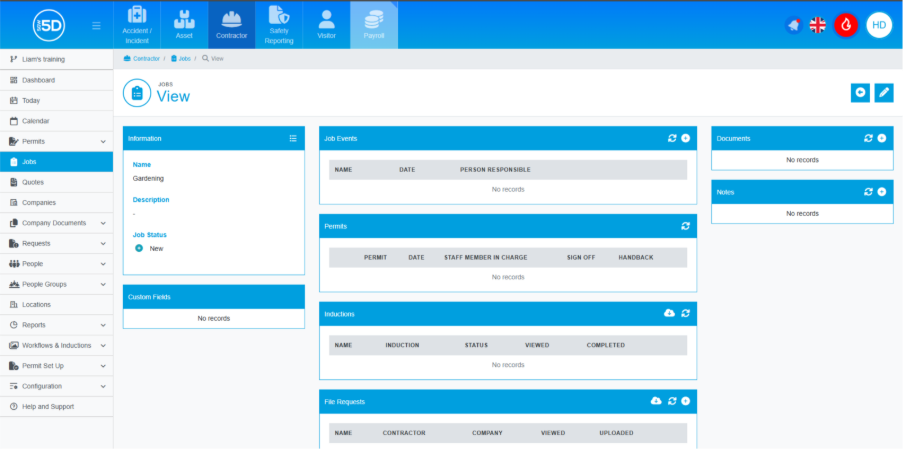
Task: Expand the People Groups sidebar menu
Action: (103, 284)
